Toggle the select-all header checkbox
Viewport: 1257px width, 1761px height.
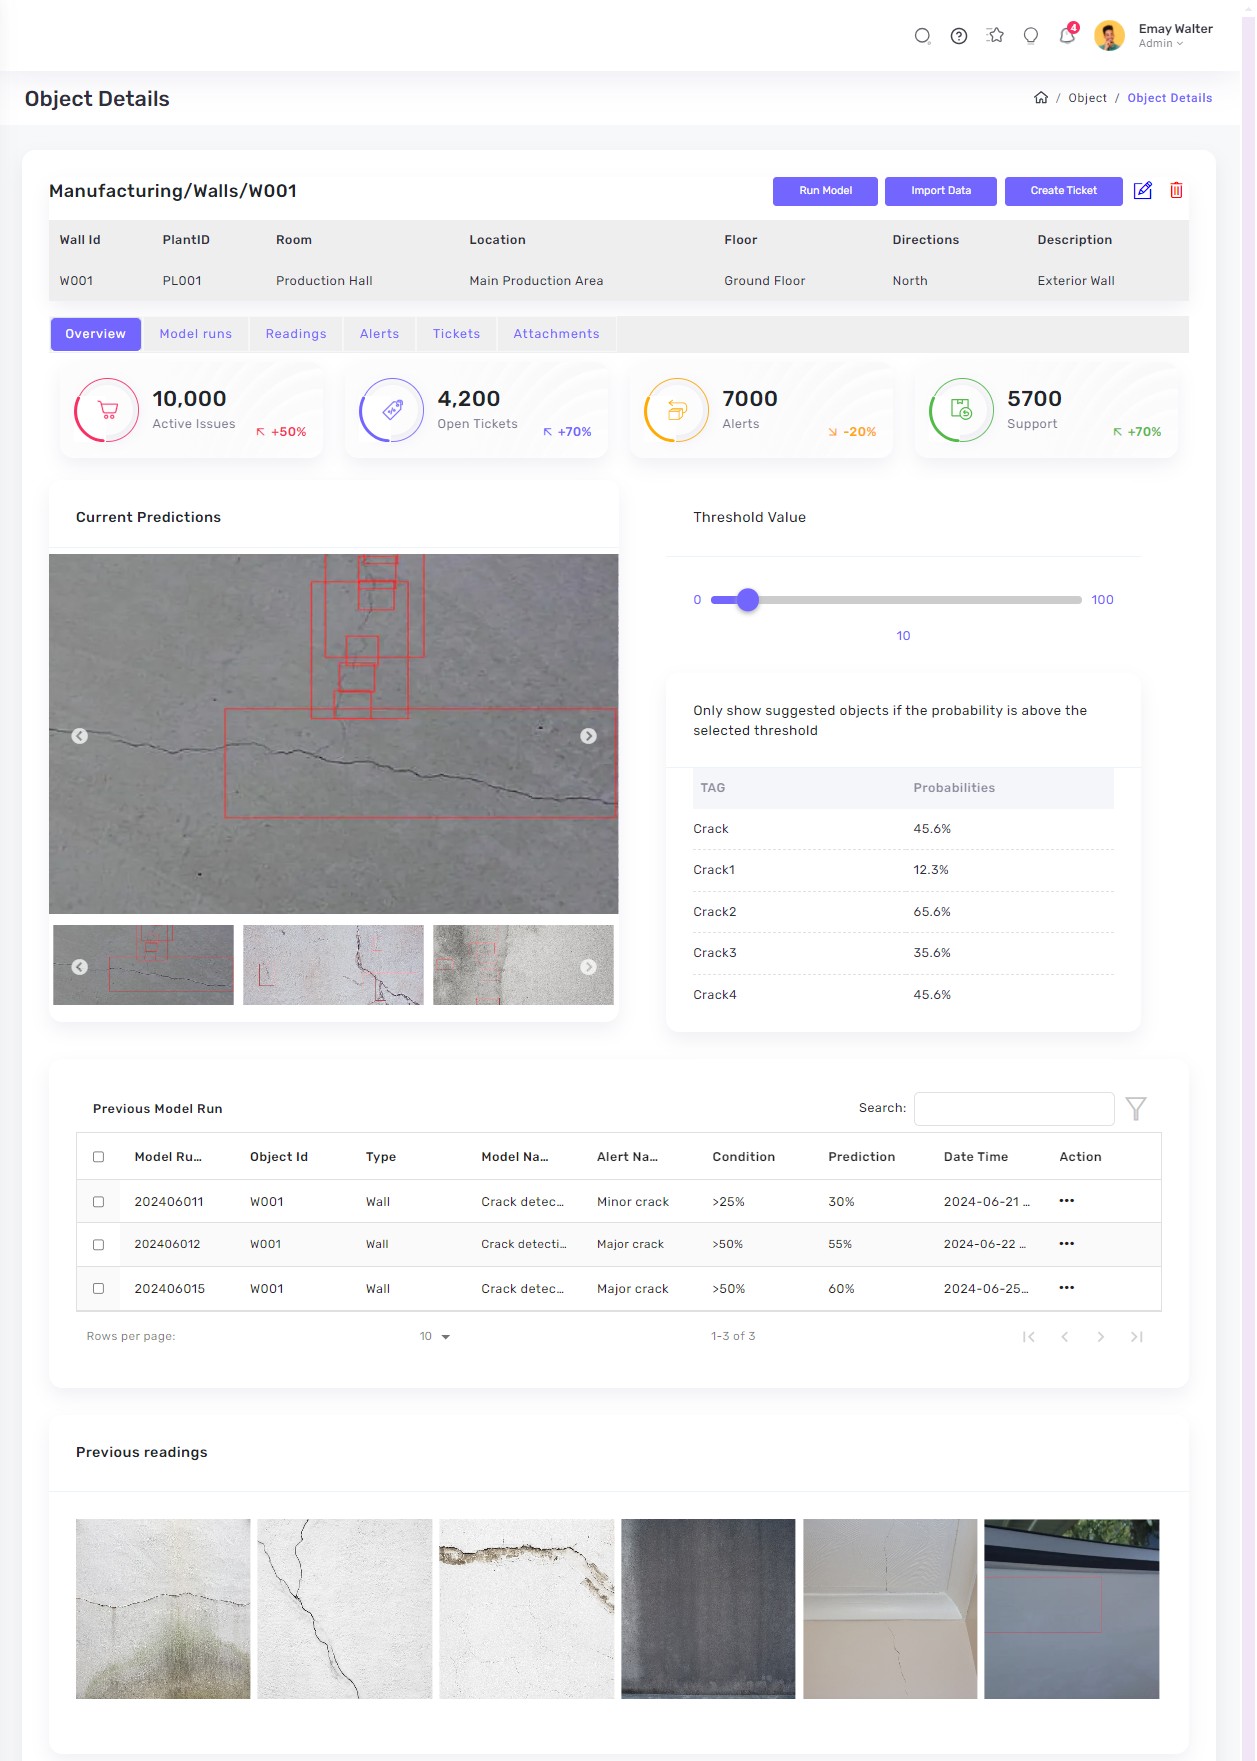pyautogui.click(x=98, y=1157)
